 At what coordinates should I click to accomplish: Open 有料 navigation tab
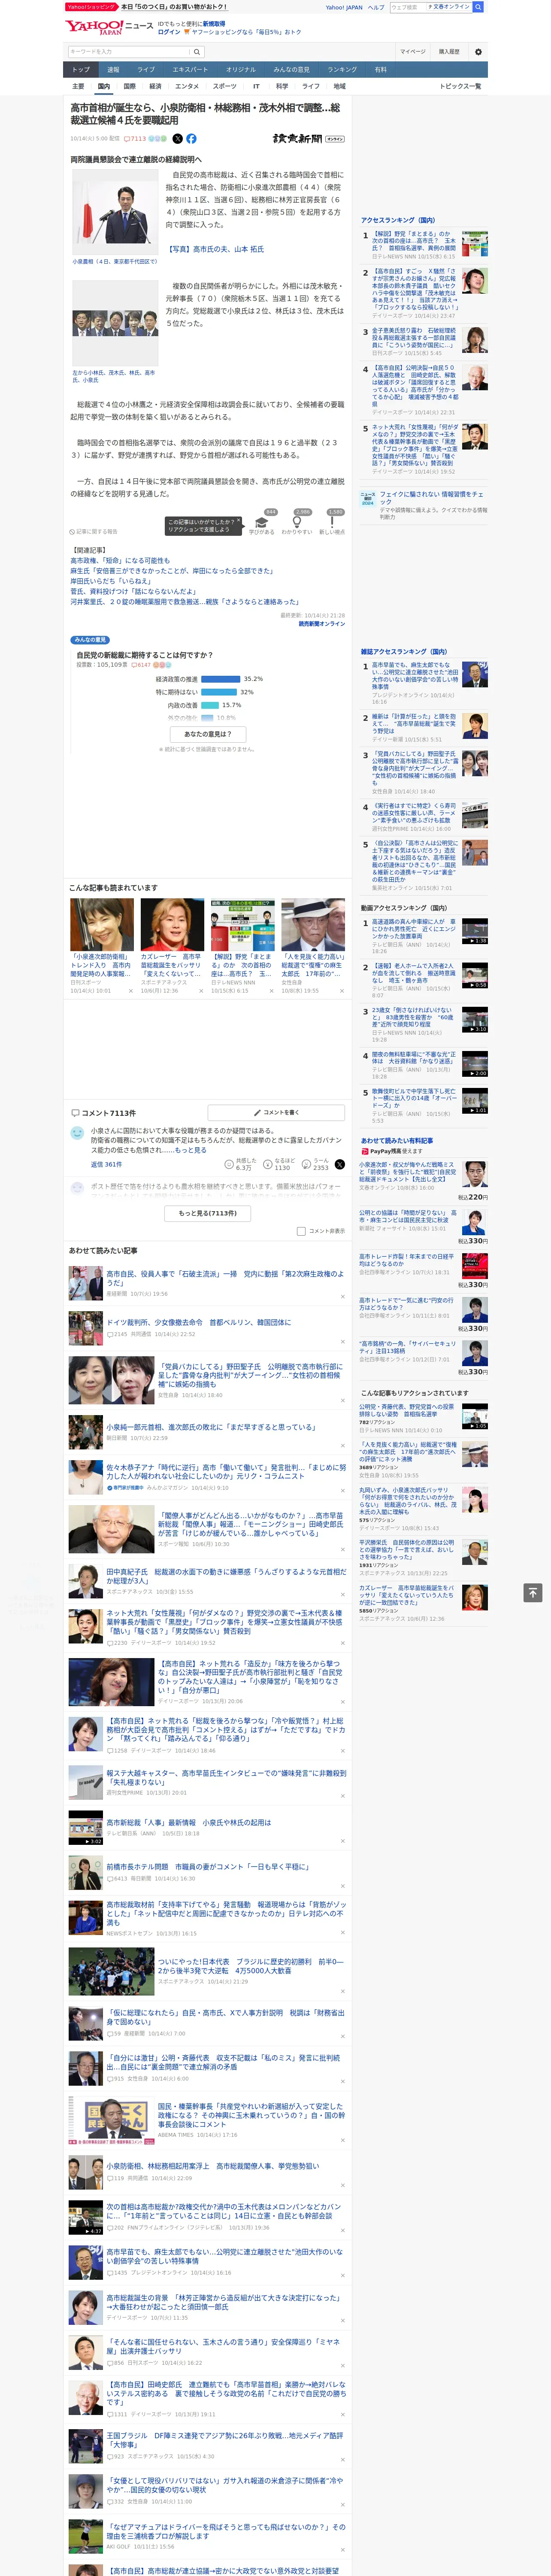[x=380, y=69]
